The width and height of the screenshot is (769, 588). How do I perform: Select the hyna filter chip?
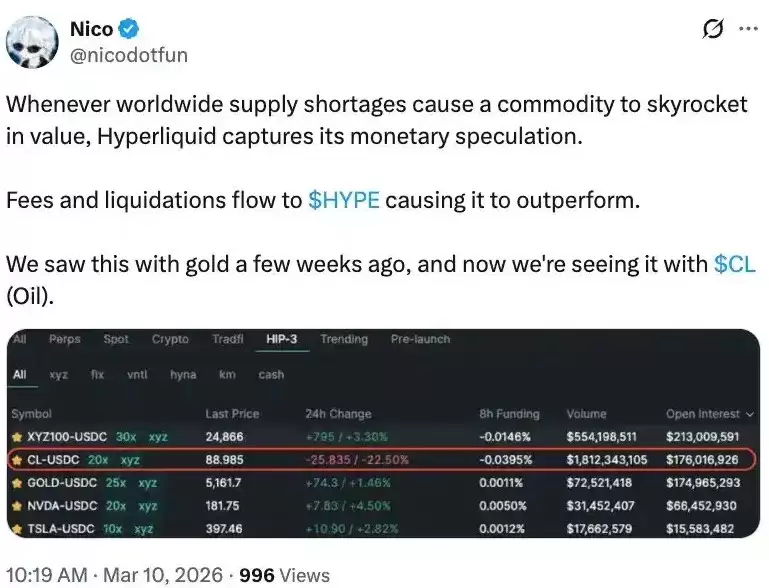click(x=183, y=375)
